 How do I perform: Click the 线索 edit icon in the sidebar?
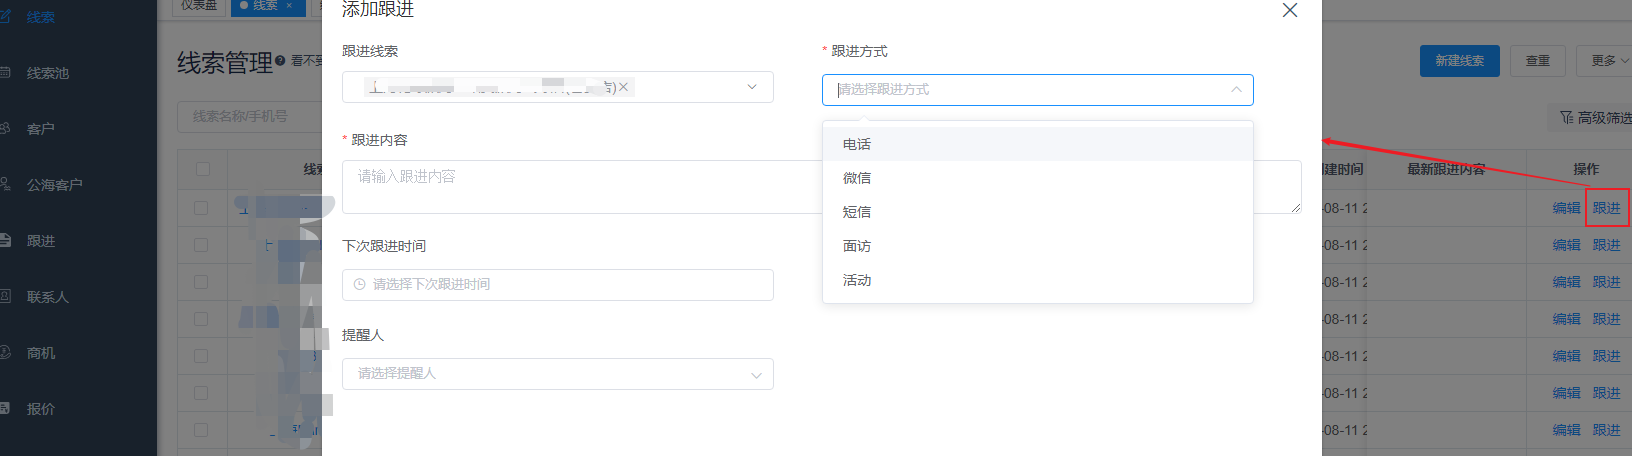tap(5, 17)
